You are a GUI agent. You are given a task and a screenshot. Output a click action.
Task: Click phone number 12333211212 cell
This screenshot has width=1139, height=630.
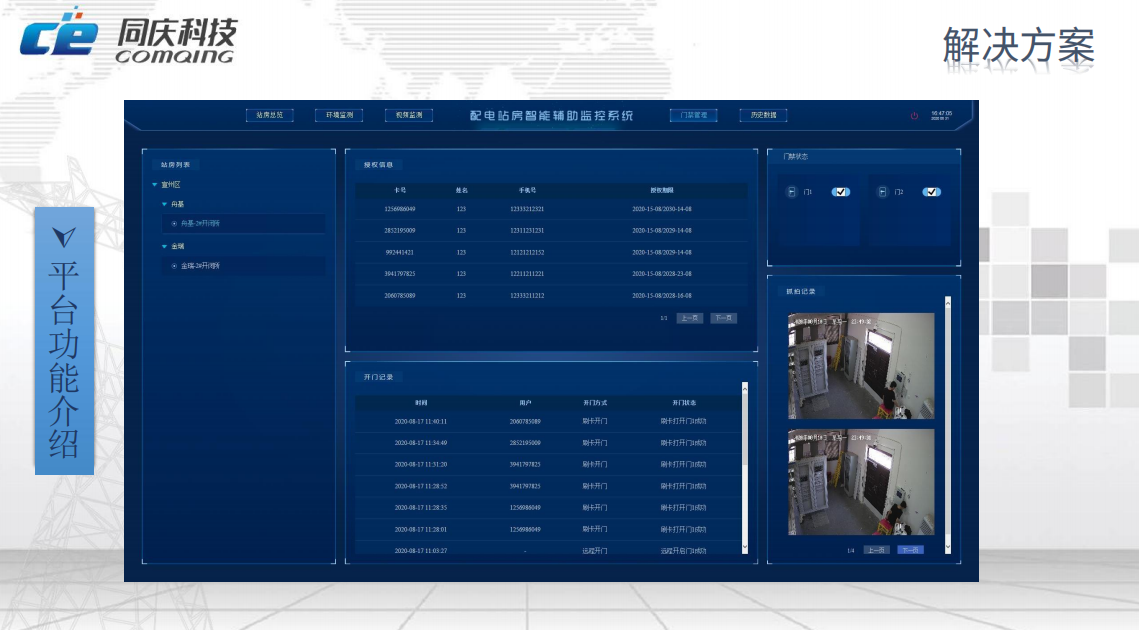point(527,296)
